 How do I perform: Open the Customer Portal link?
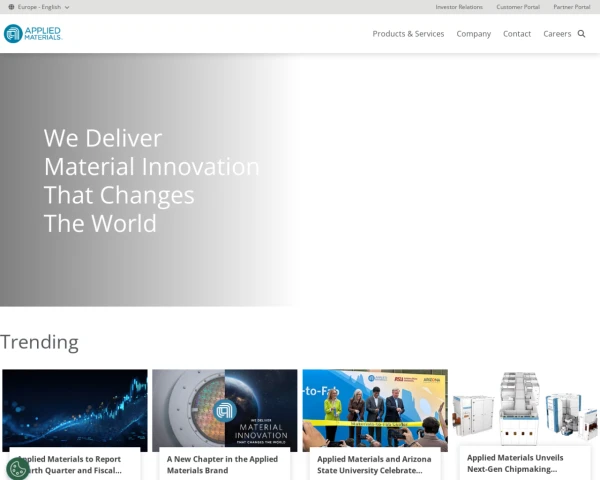(x=518, y=7)
